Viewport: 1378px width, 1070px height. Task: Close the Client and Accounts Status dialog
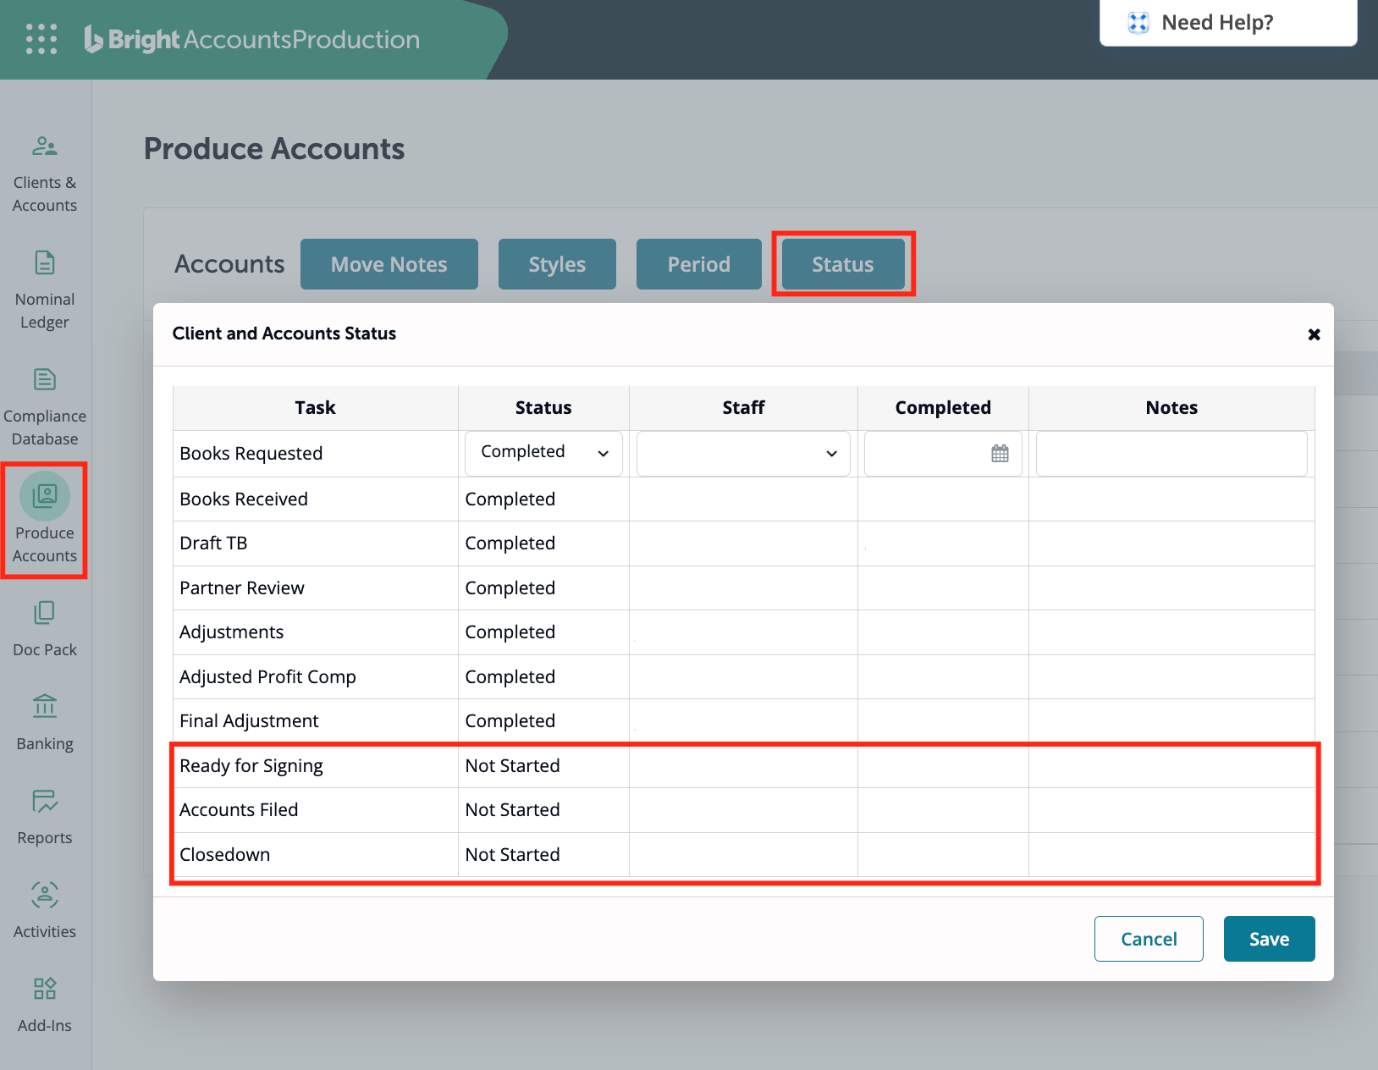coord(1314,334)
